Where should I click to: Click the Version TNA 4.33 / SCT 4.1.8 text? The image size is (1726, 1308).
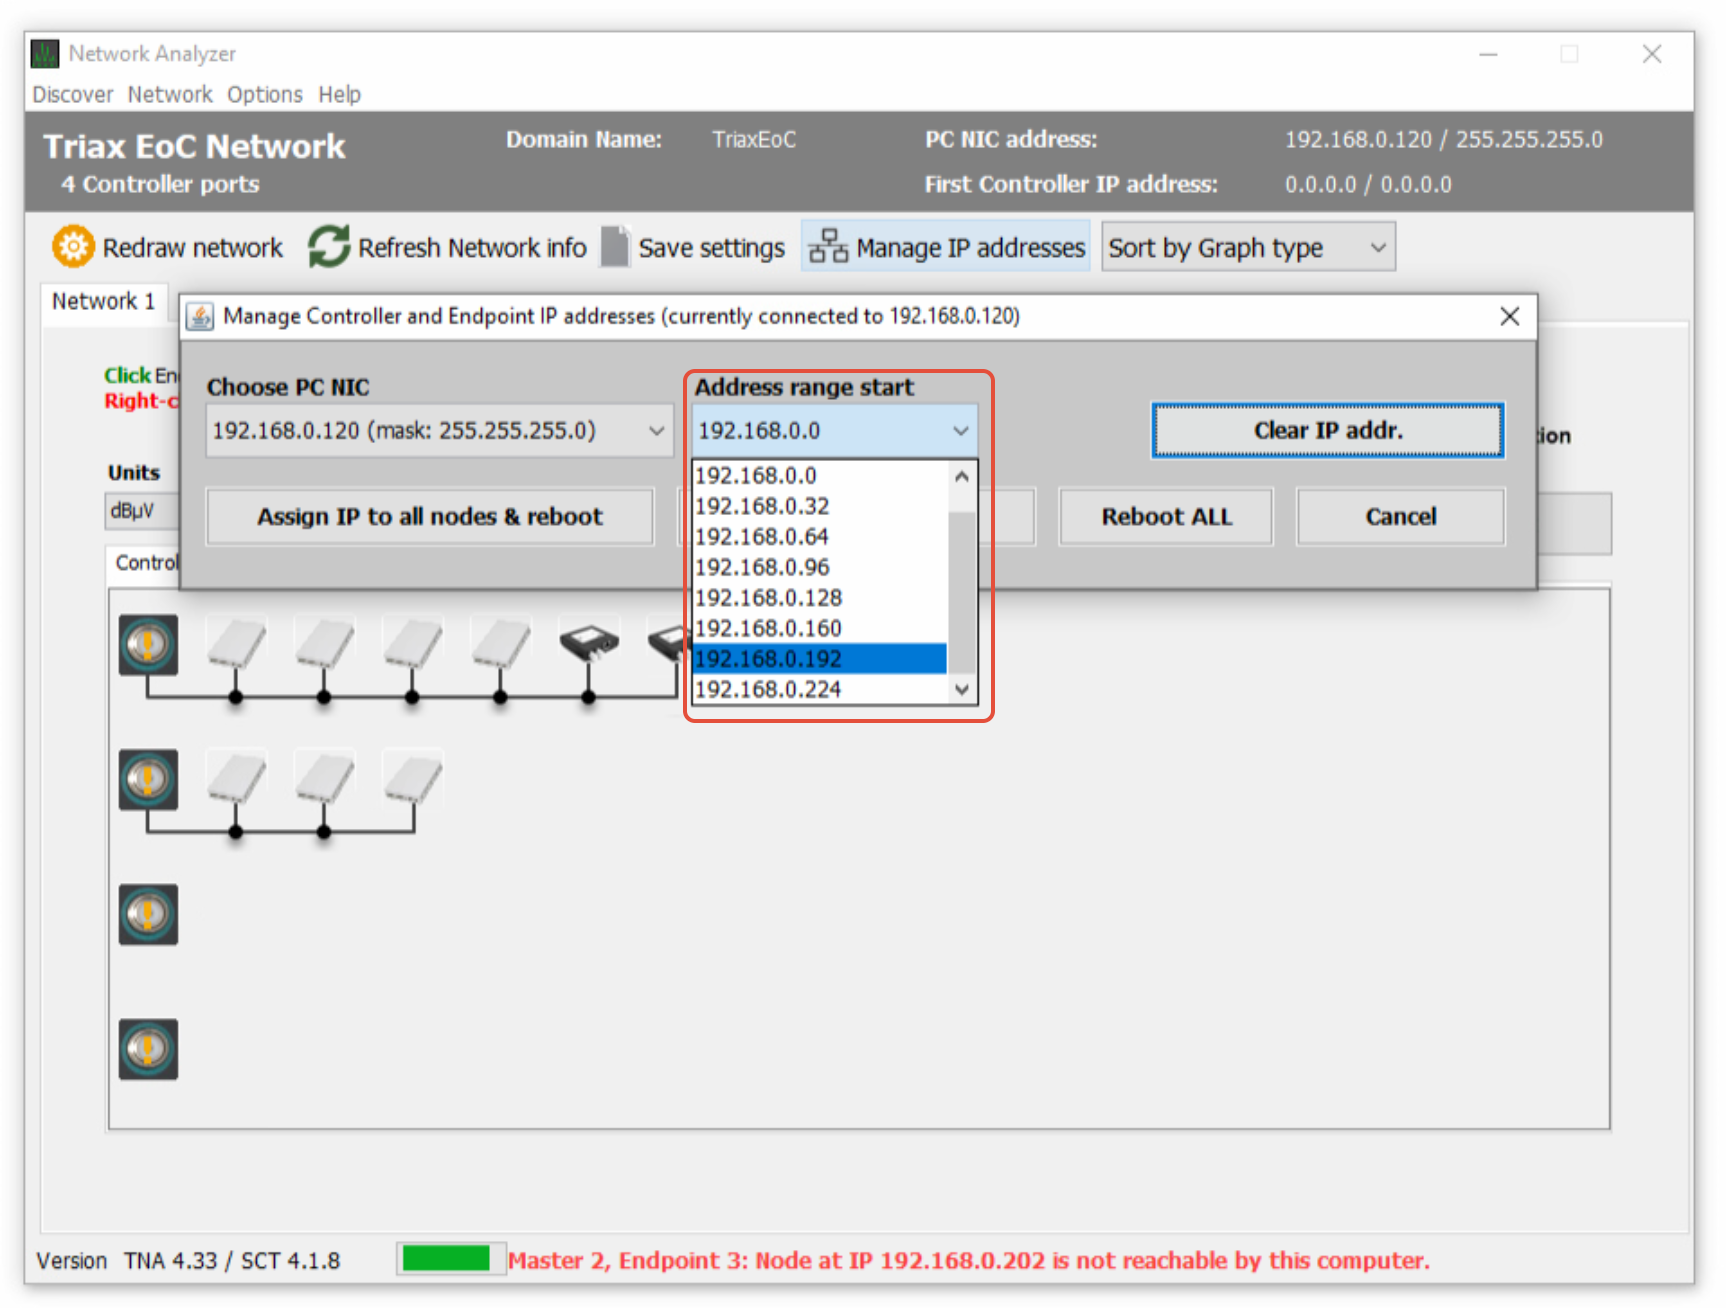coord(188,1260)
